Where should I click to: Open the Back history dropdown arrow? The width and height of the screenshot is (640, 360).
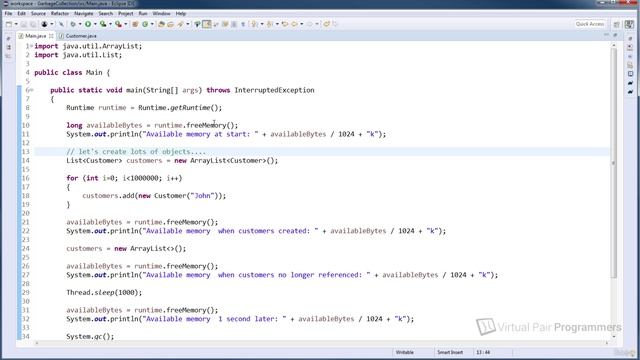[x=302, y=24]
